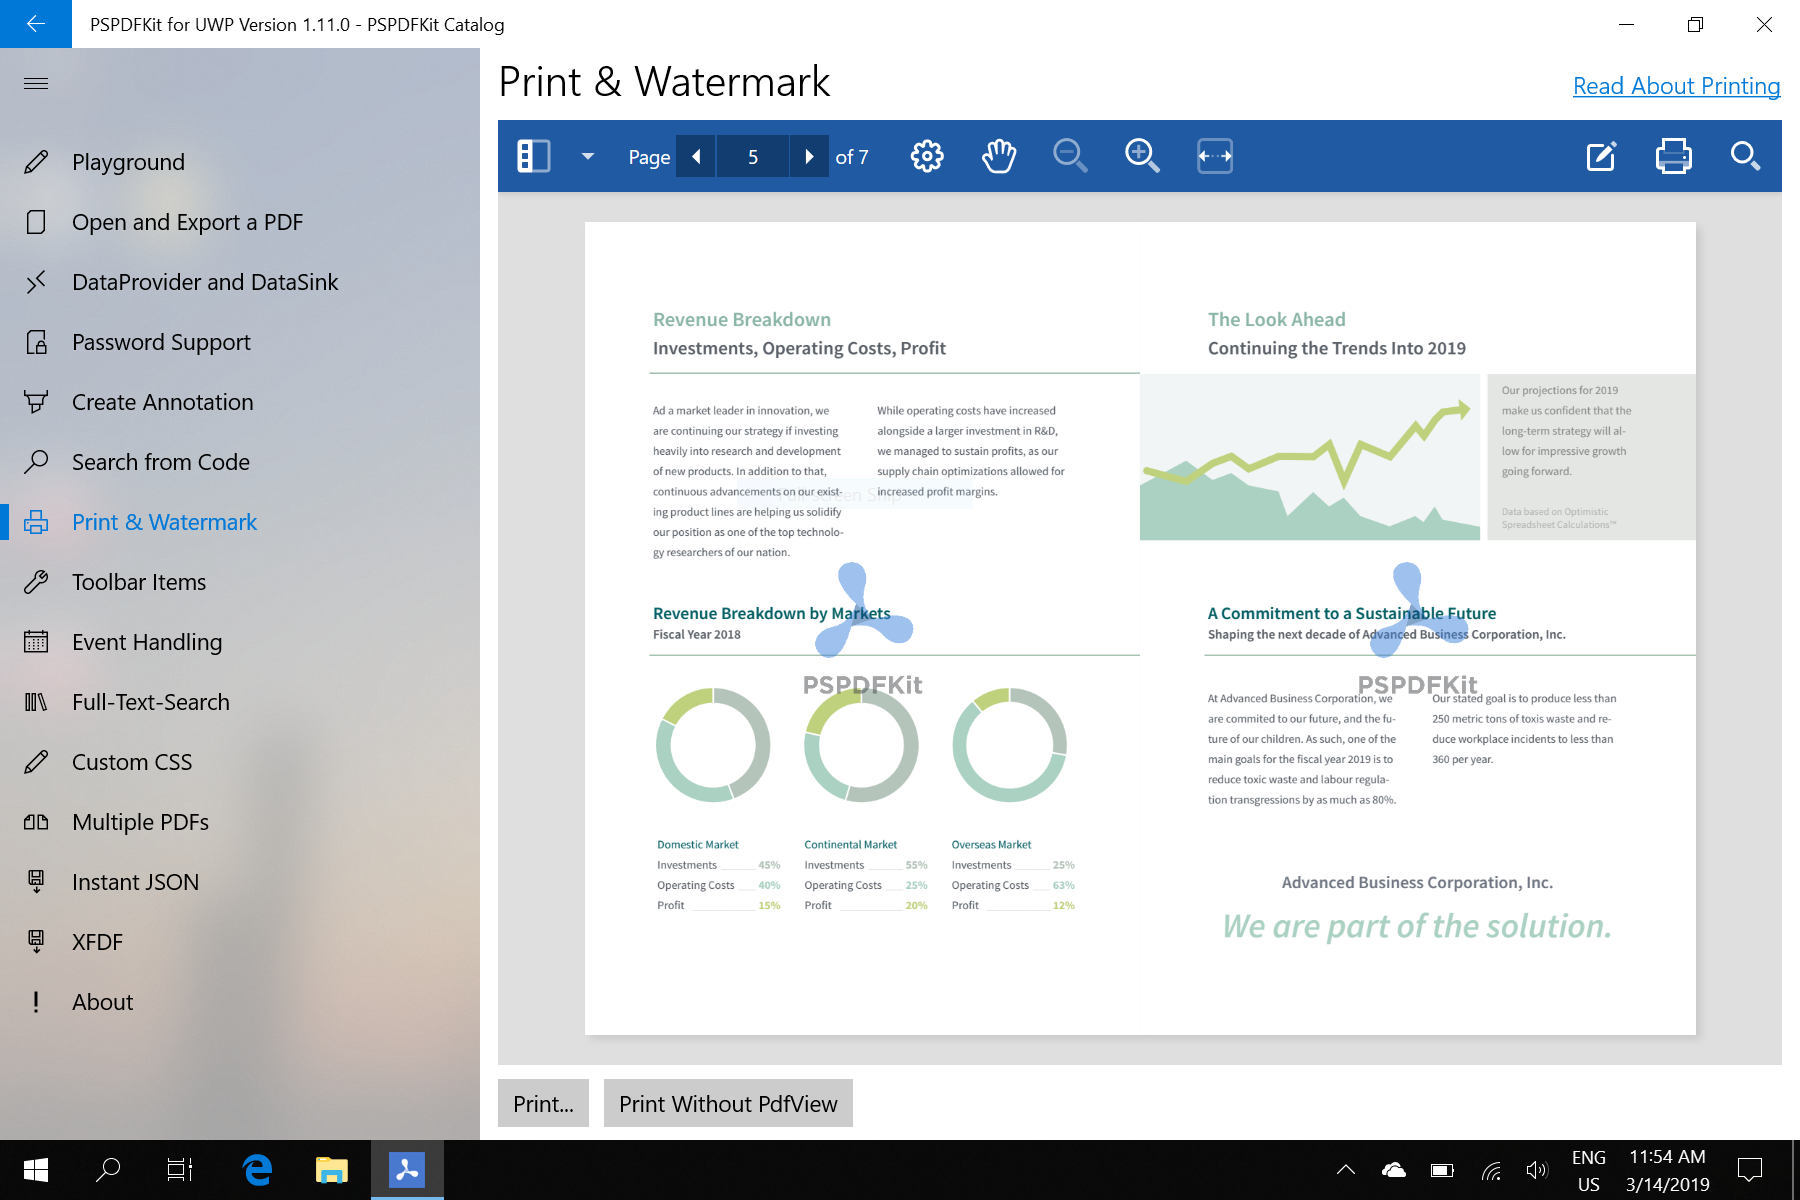Click Print Without PdfView button
Screen dimensions: 1800x1200
point(728,1103)
